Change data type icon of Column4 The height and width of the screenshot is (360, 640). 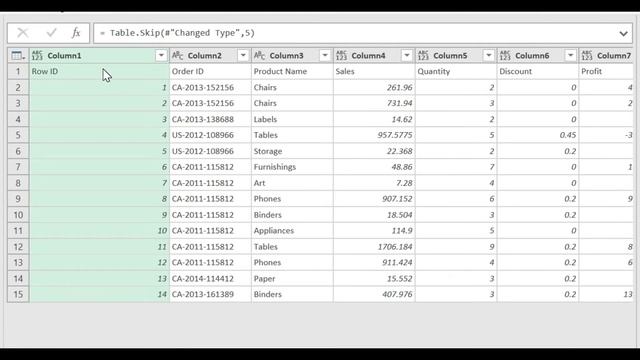[x=341, y=56]
